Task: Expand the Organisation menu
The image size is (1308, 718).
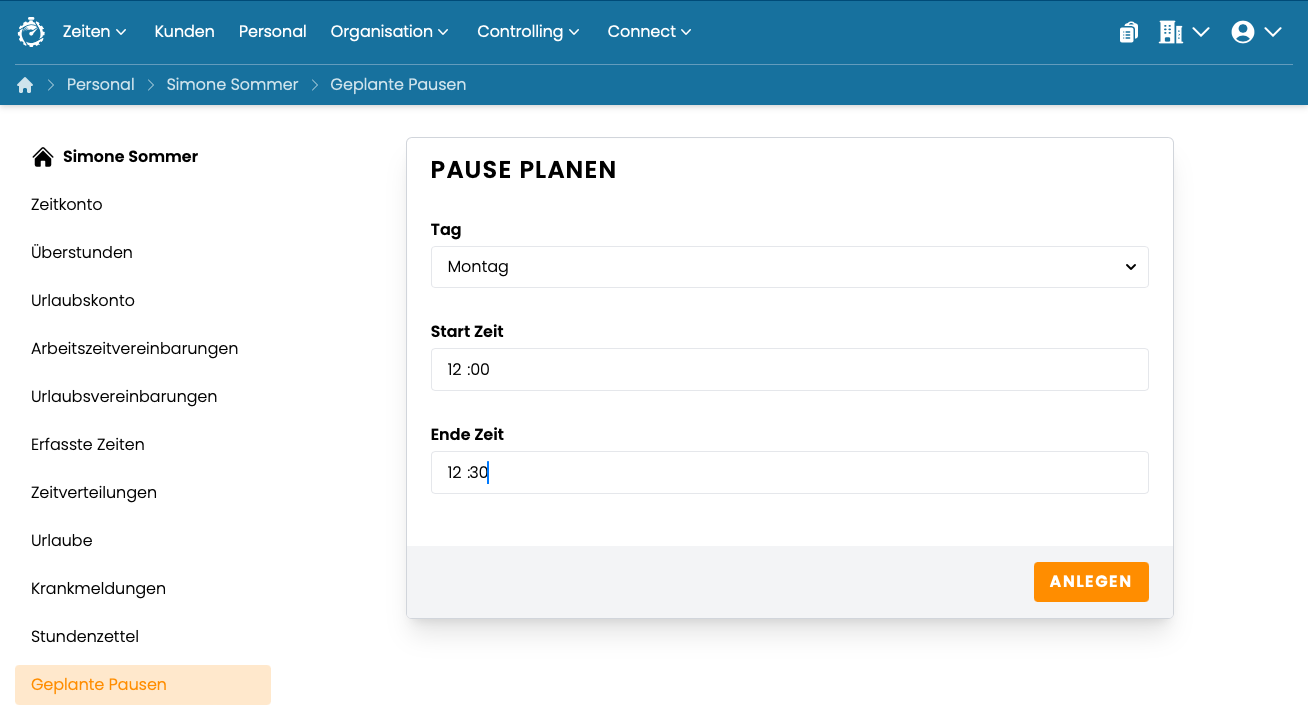Action: [x=390, y=32]
